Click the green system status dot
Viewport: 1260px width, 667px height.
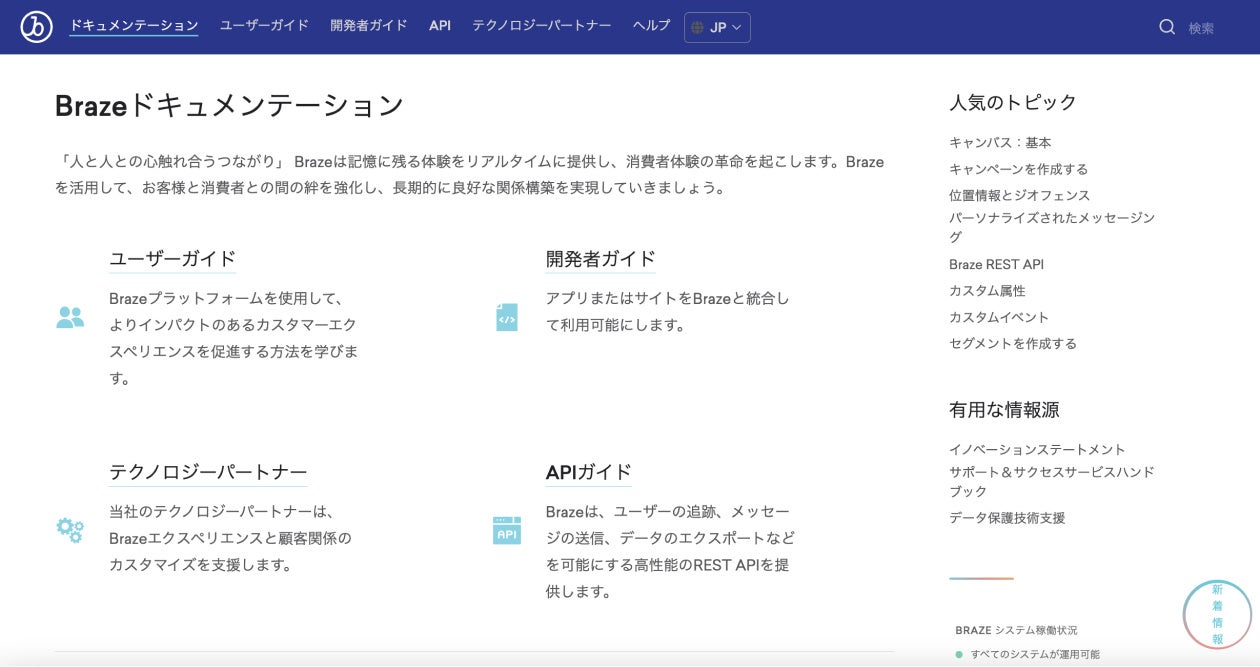pyautogui.click(x=959, y=655)
